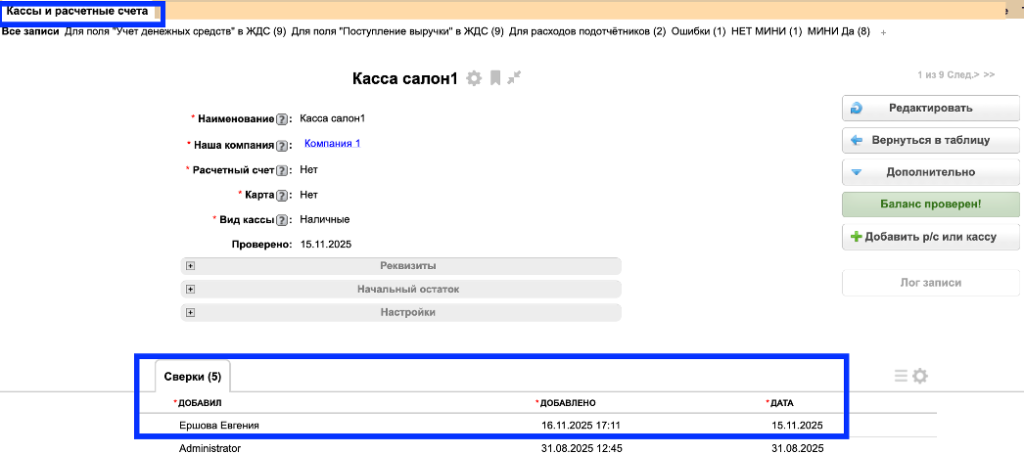Open the Дополнительно dropdown button
Screen dimensions: 1024x454
931,172
